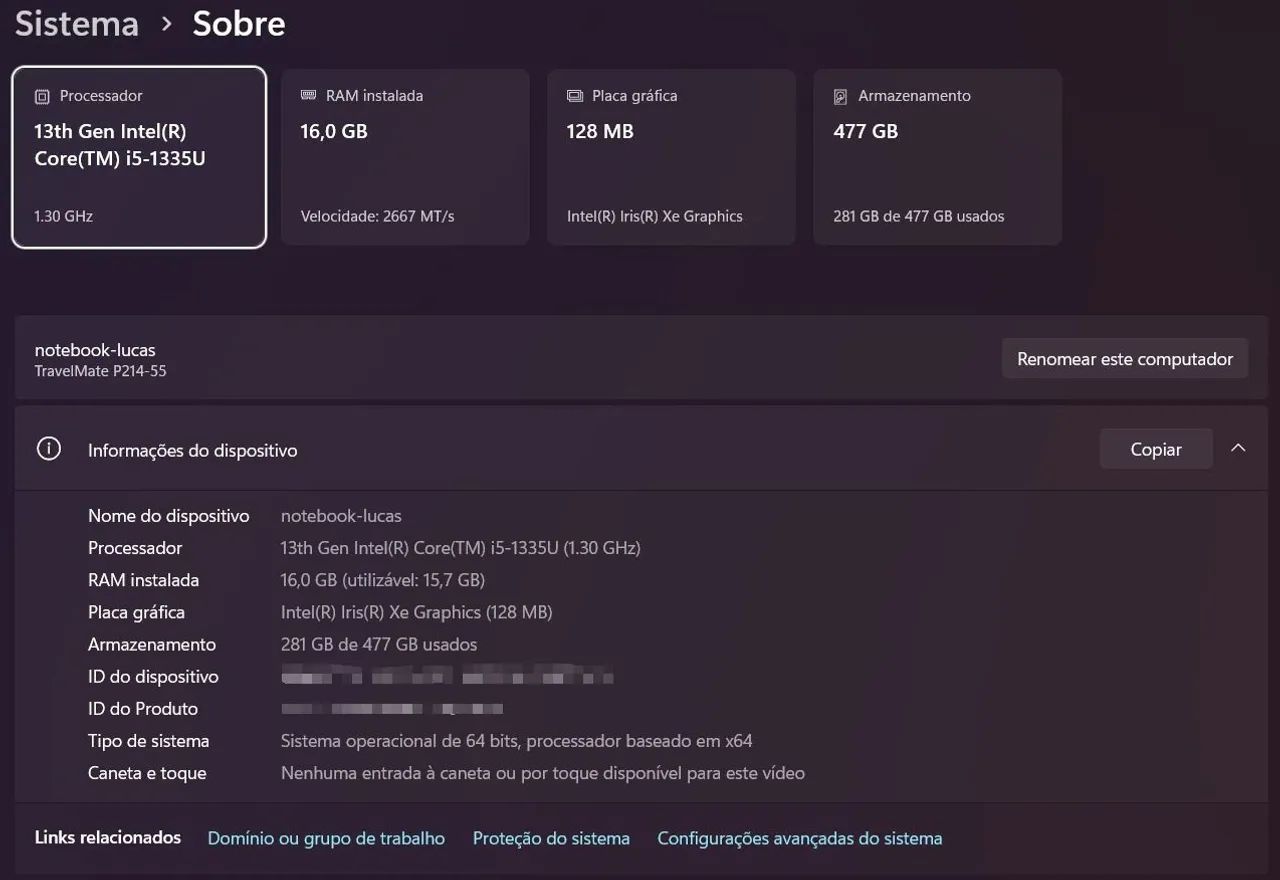Click 16,0 GB (utilizável: 15,7 GB) value
This screenshot has height=880, width=1280.
(x=383, y=580)
